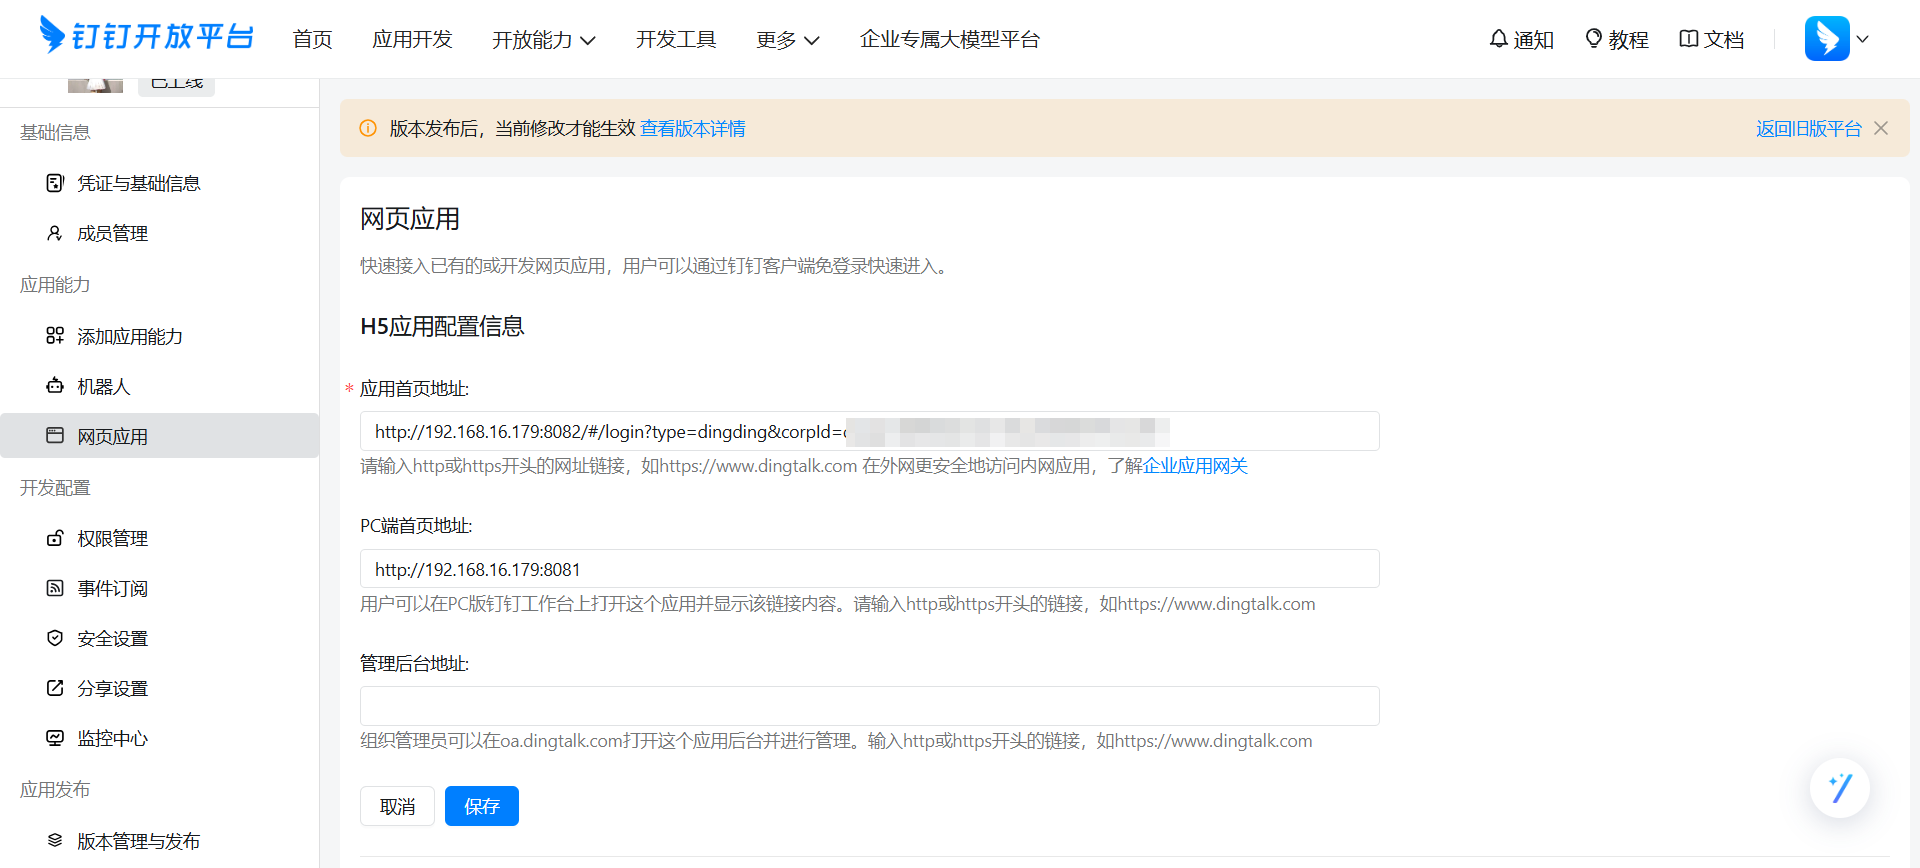Click the DingTalk open platform logo
Viewport: 1920px width, 868px height.
coord(146,36)
